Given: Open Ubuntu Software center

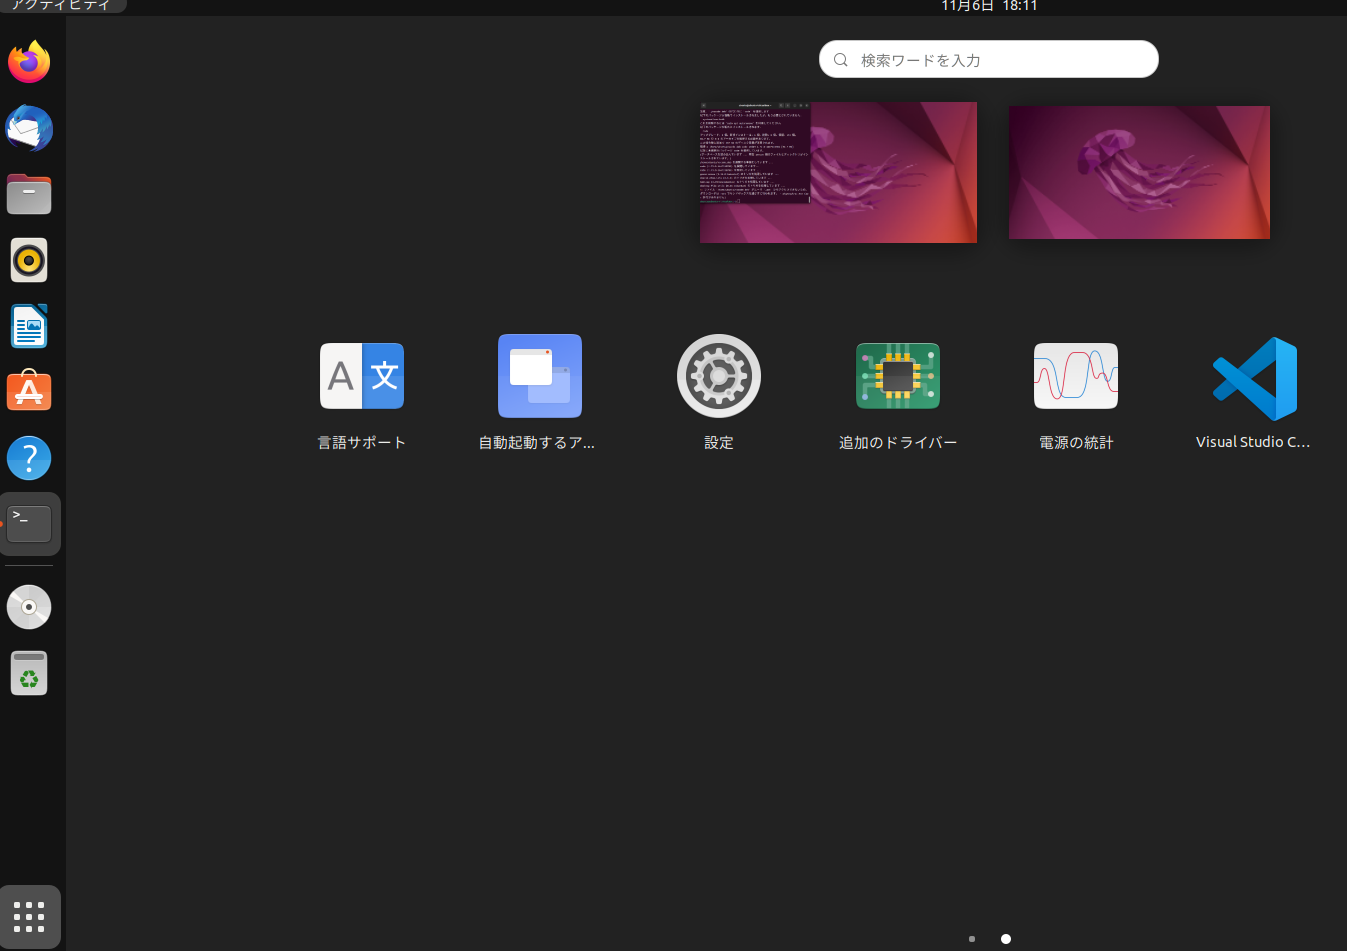Looking at the screenshot, I should (29, 391).
